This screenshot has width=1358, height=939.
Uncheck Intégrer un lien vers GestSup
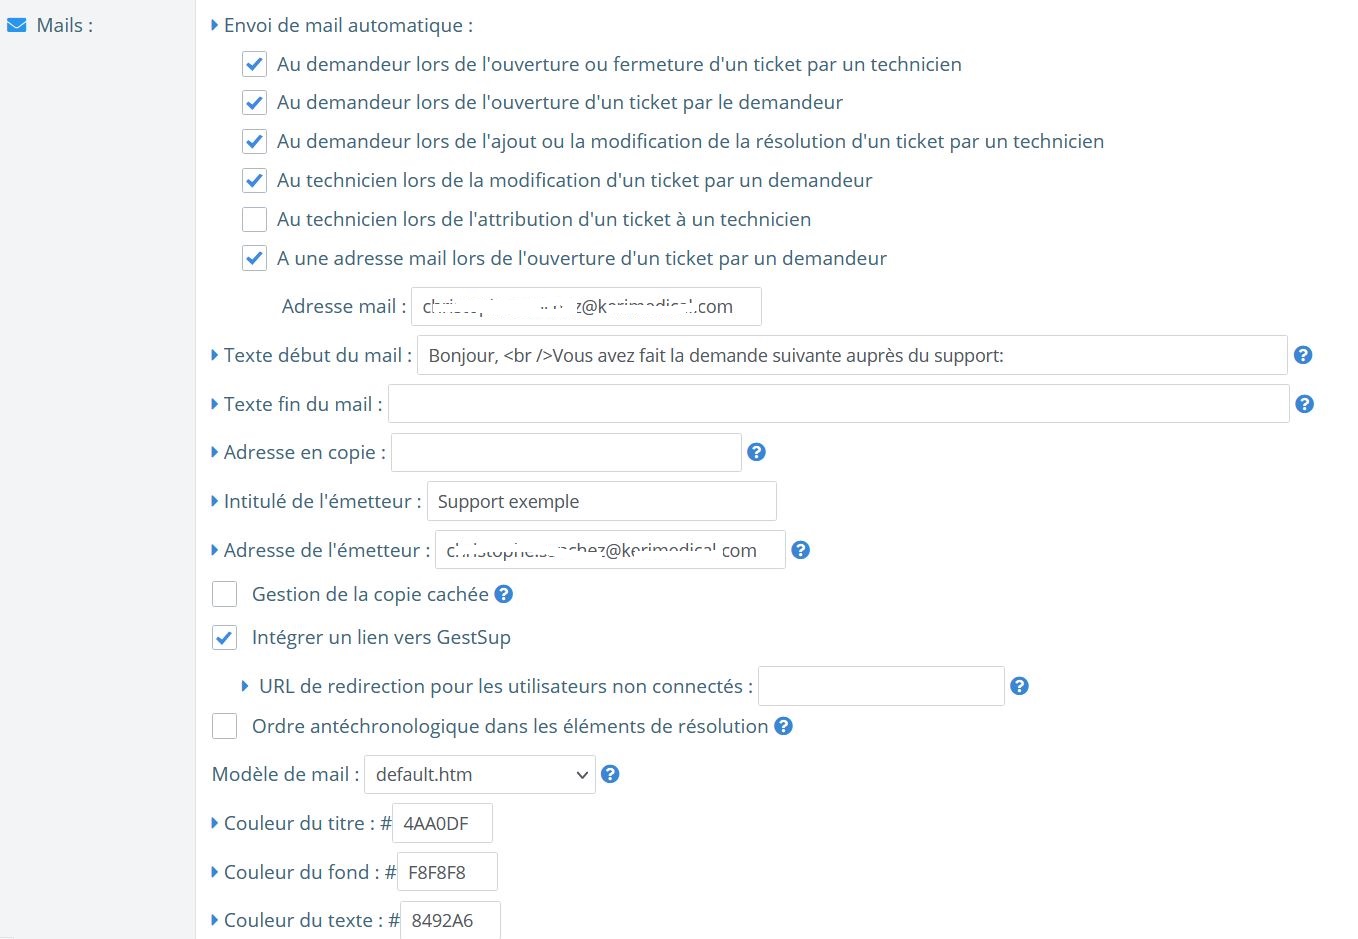coord(224,637)
